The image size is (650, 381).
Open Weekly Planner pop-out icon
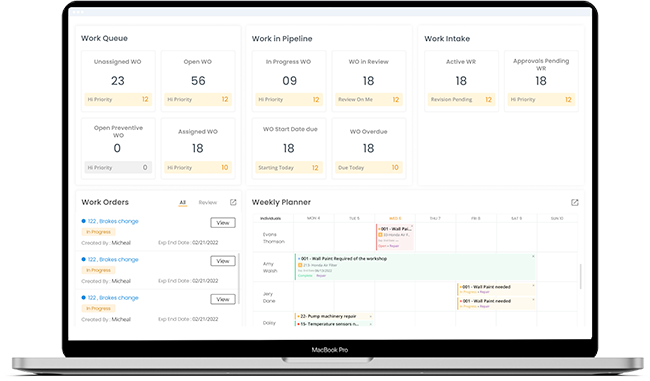[x=575, y=202]
